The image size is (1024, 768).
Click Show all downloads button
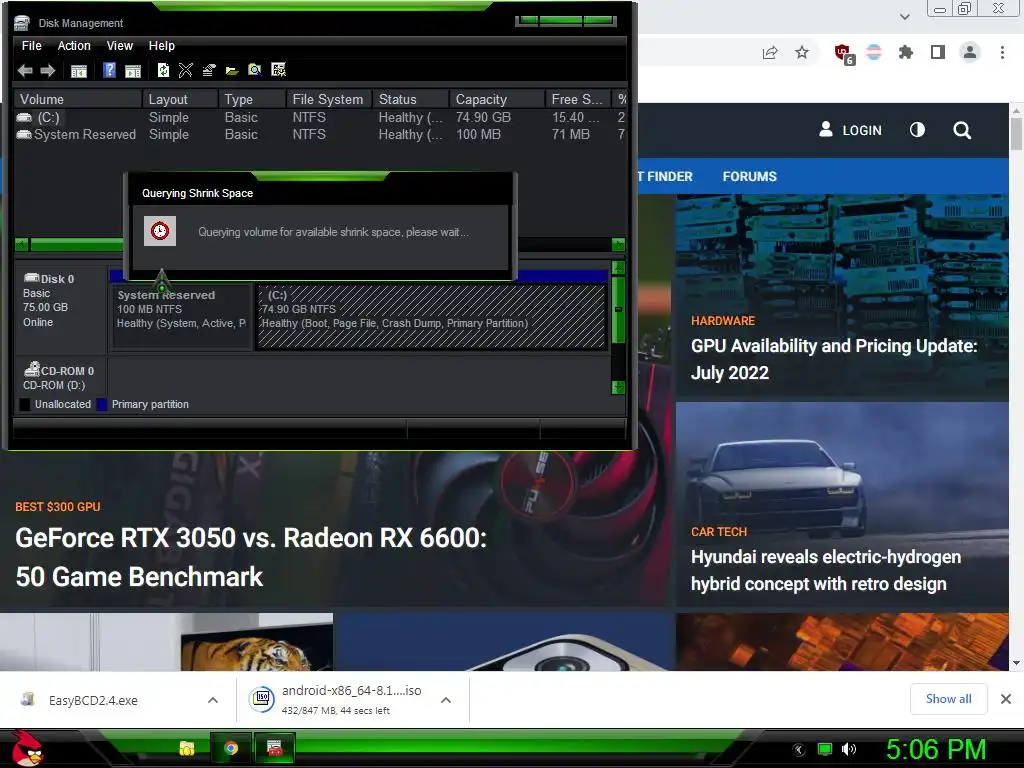(948, 699)
